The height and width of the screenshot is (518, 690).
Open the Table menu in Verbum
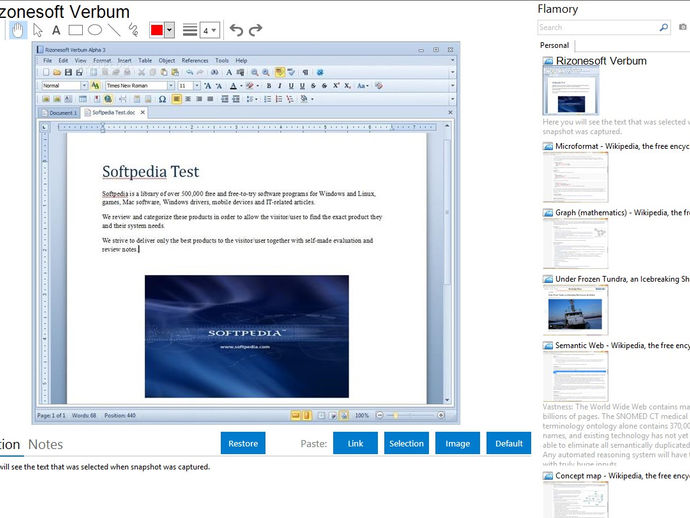point(145,60)
